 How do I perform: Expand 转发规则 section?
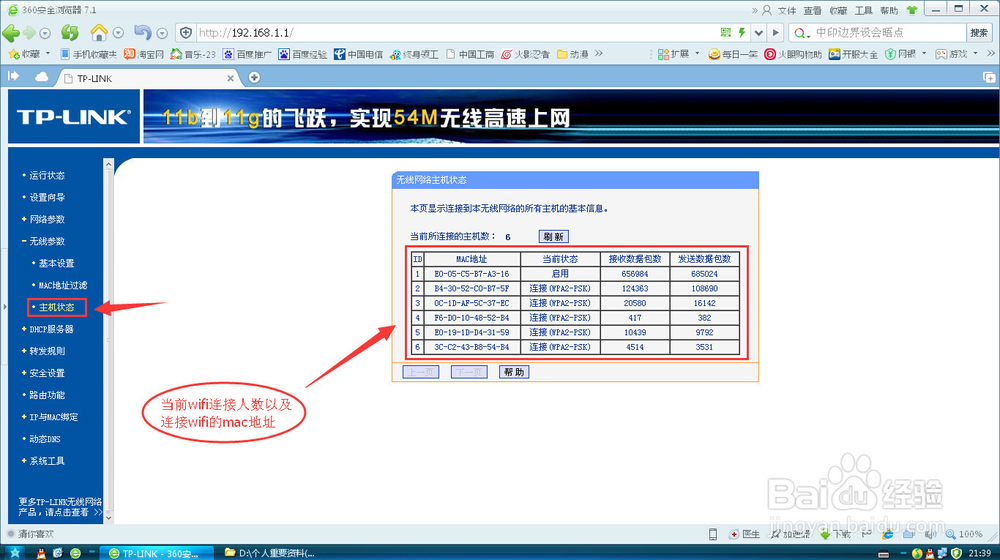pyautogui.click(x=47, y=351)
